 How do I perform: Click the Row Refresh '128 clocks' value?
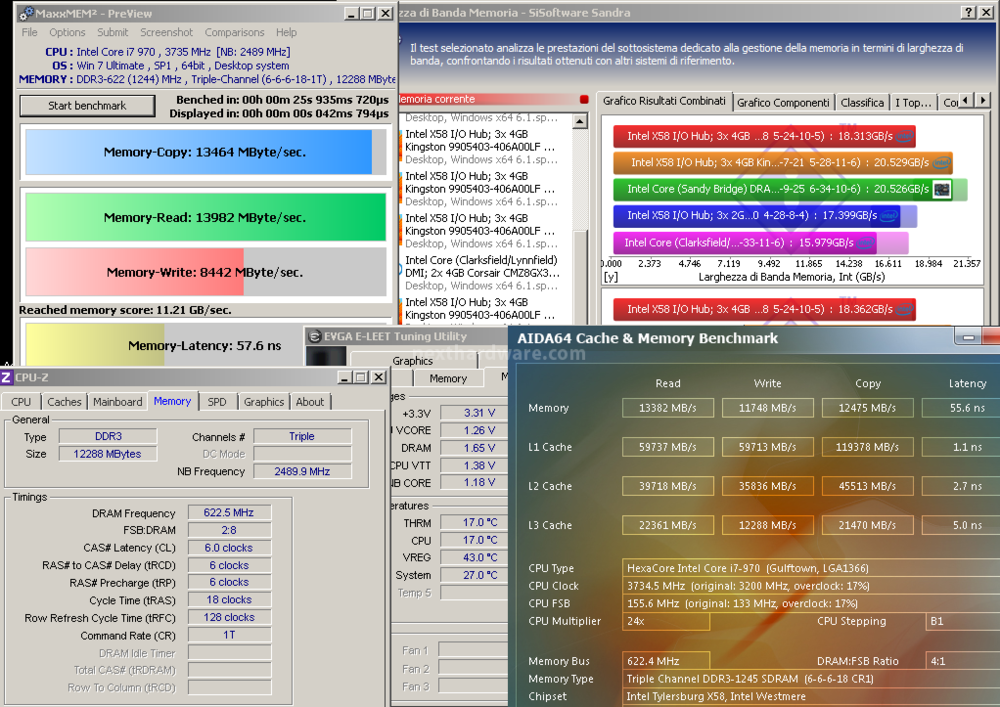point(229,618)
